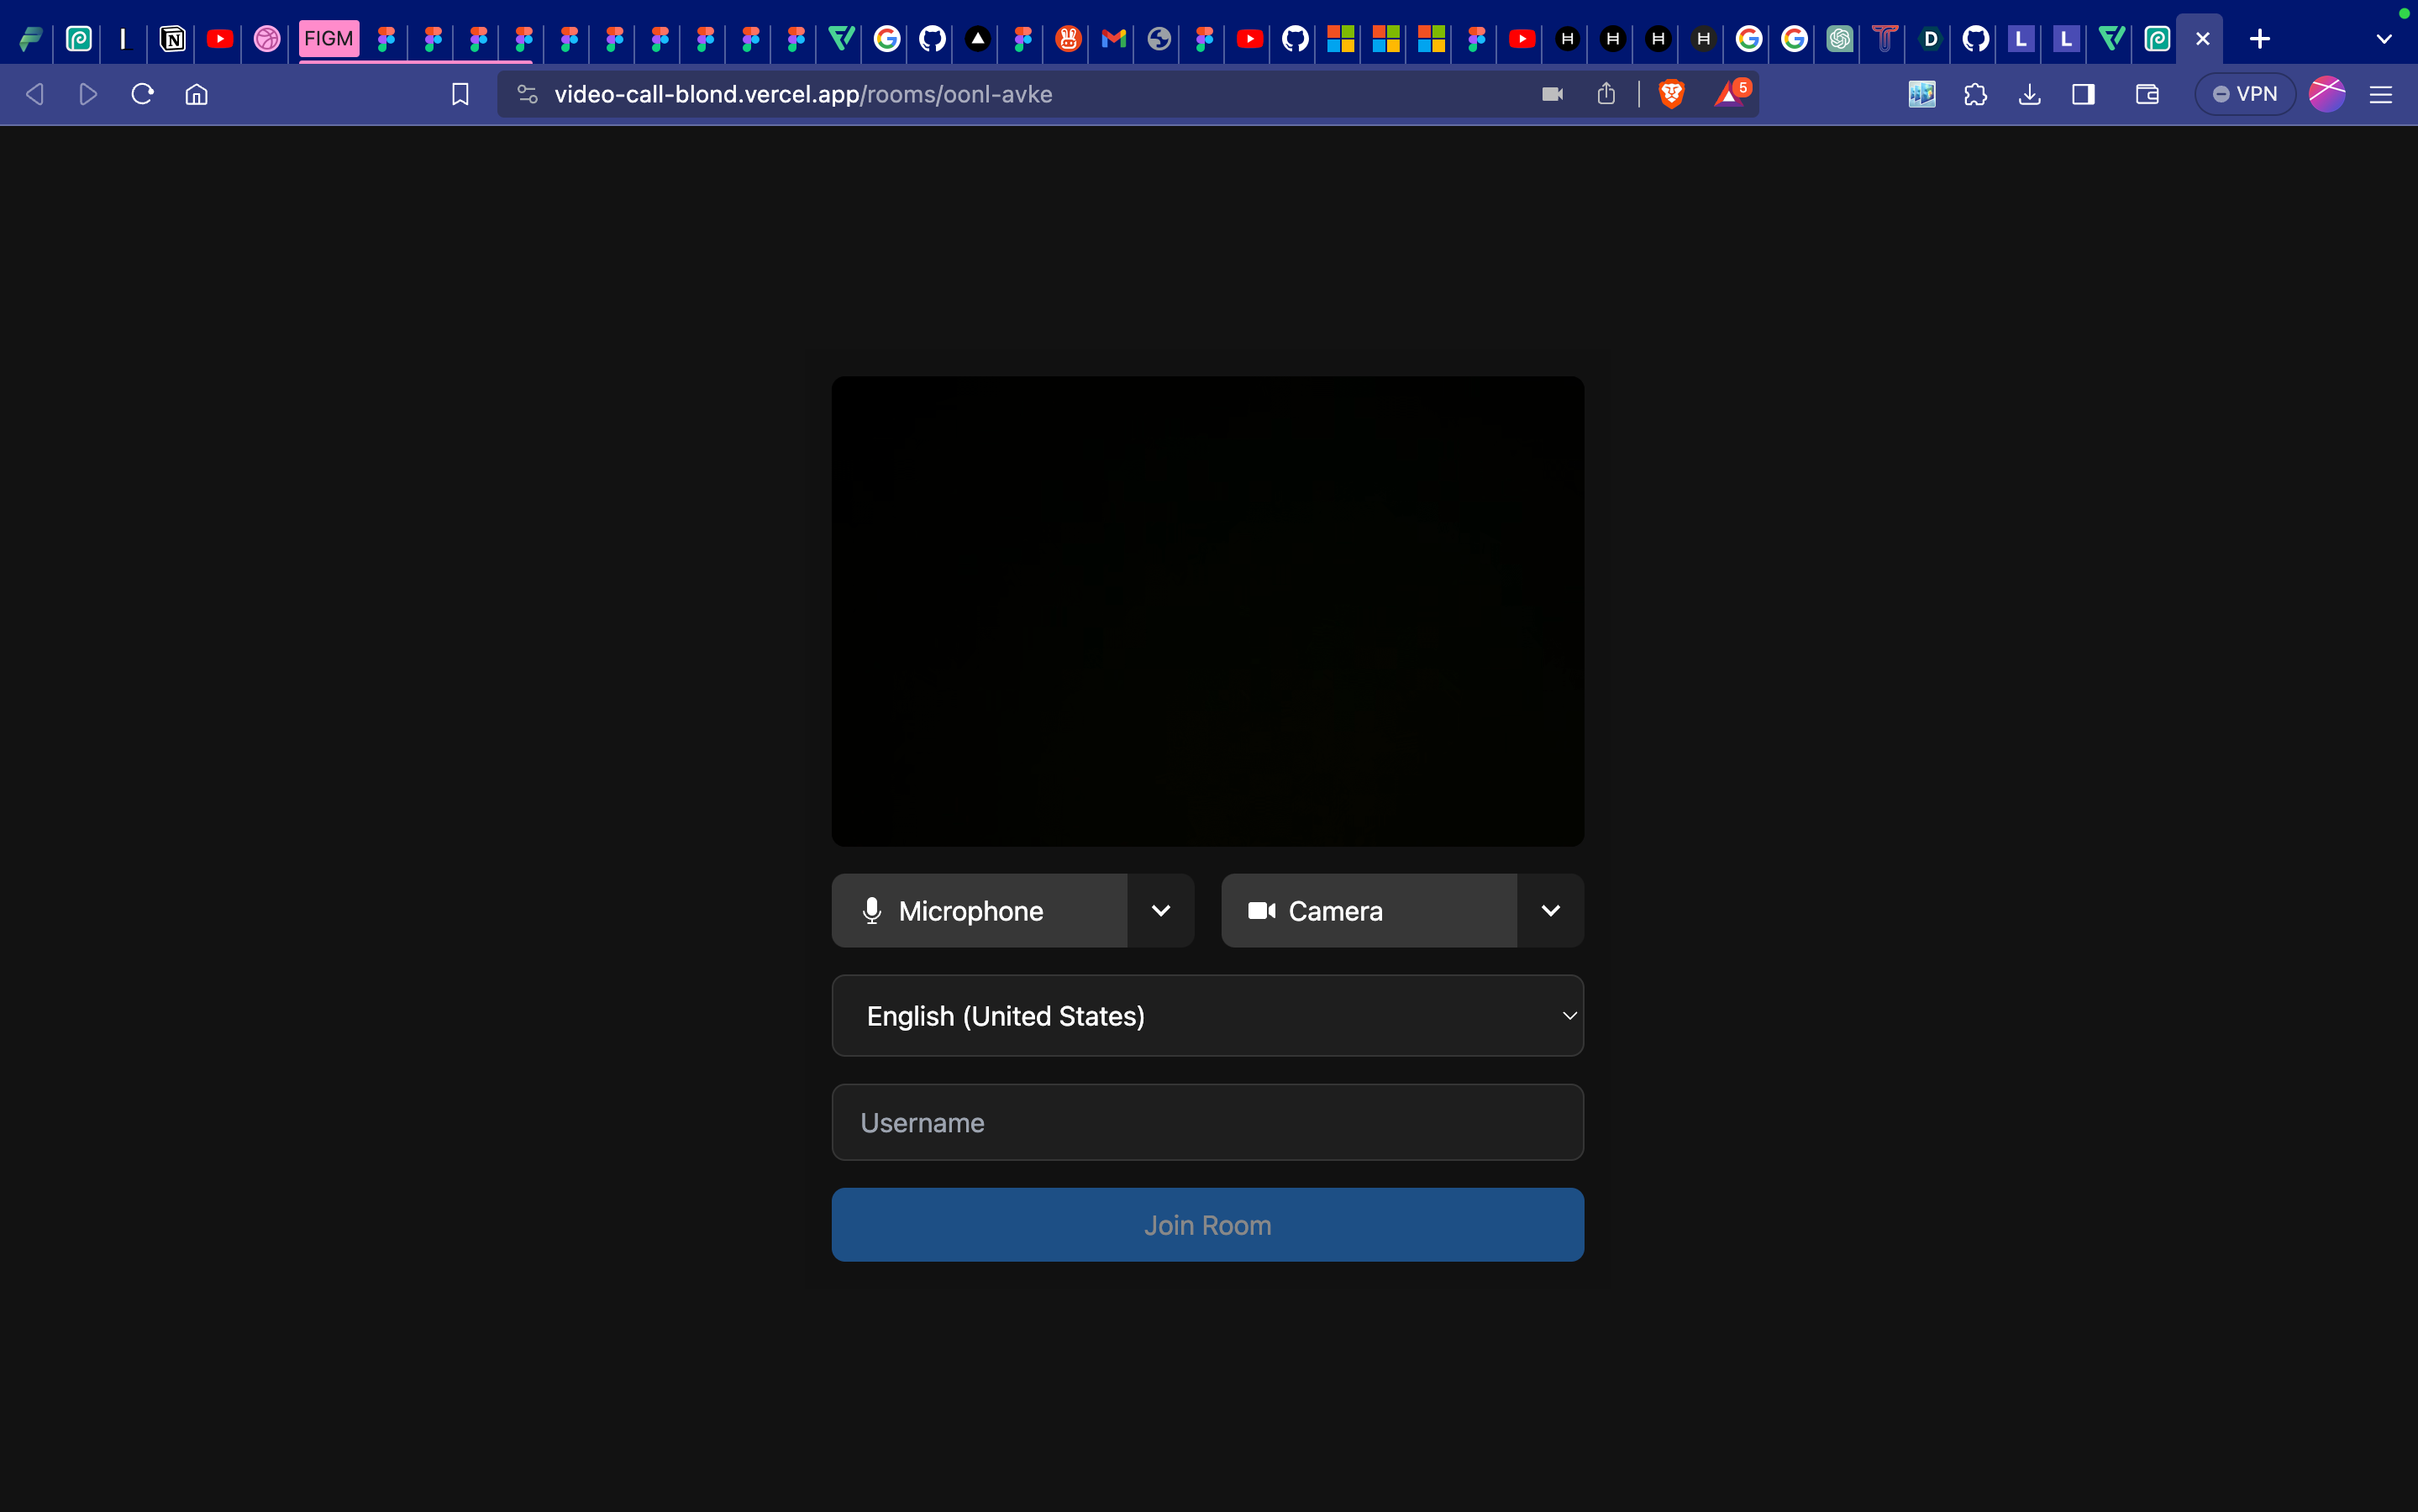Open the Brave Rewards triangle icon
Screen dimensions: 2418x1512
1729,94
